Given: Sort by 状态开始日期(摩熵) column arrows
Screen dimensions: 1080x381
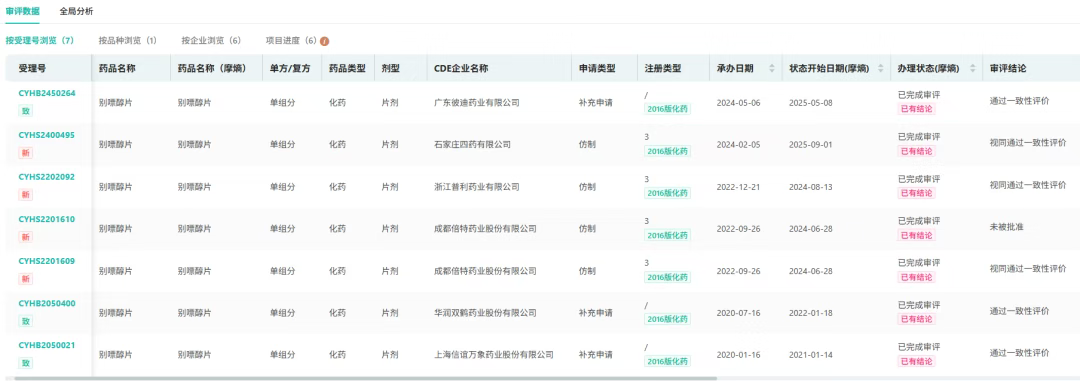Looking at the screenshot, I should (x=879, y=68).
